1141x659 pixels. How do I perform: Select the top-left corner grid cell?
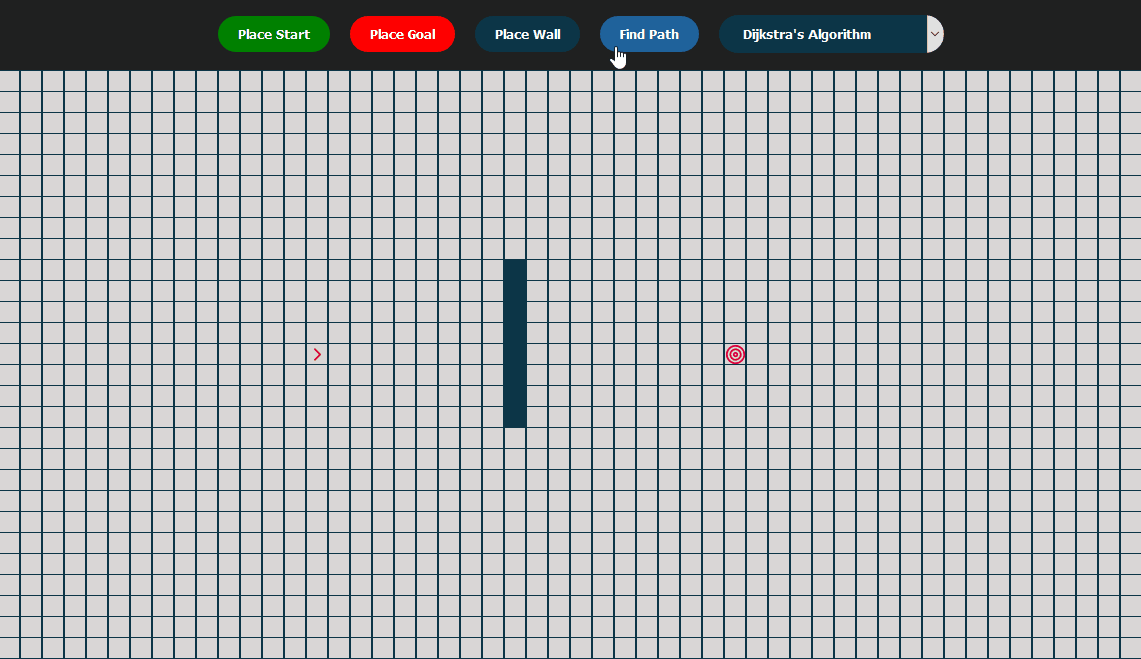pos(9,80)
